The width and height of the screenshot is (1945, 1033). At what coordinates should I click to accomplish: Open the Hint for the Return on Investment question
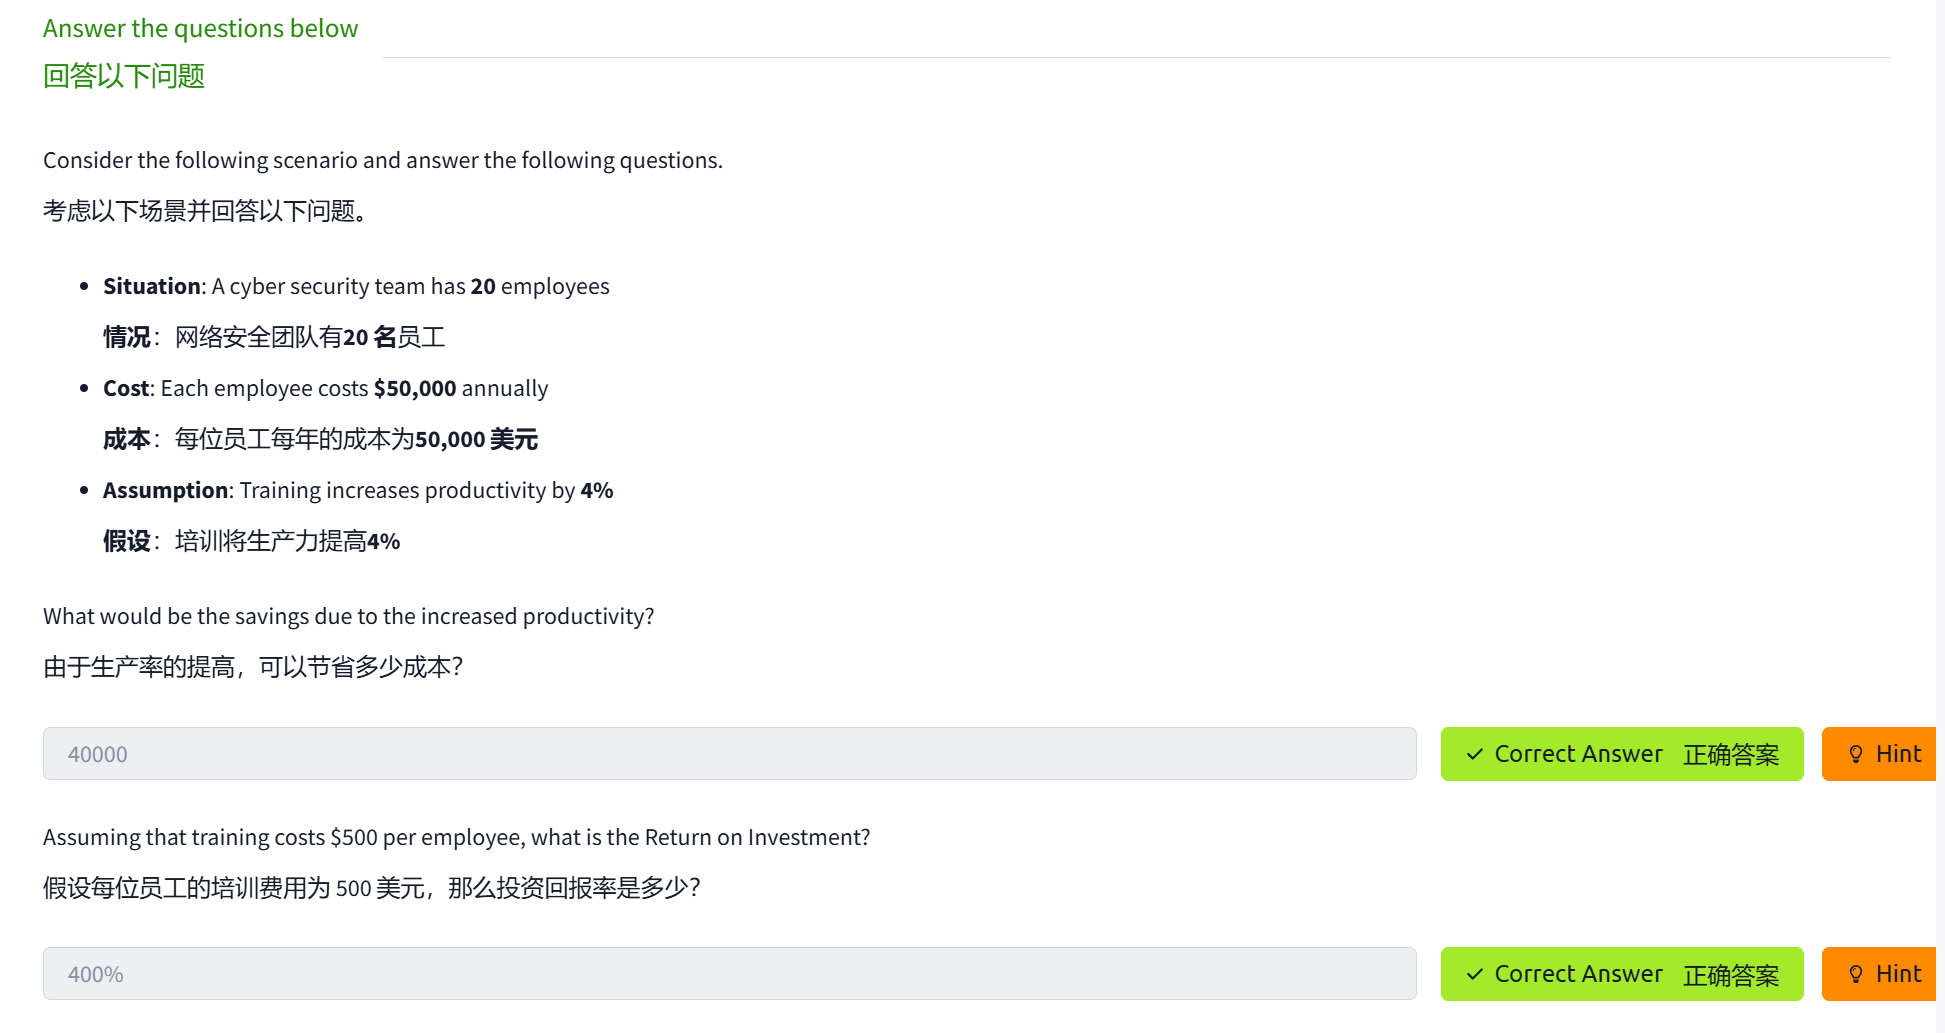(1880, 974)
